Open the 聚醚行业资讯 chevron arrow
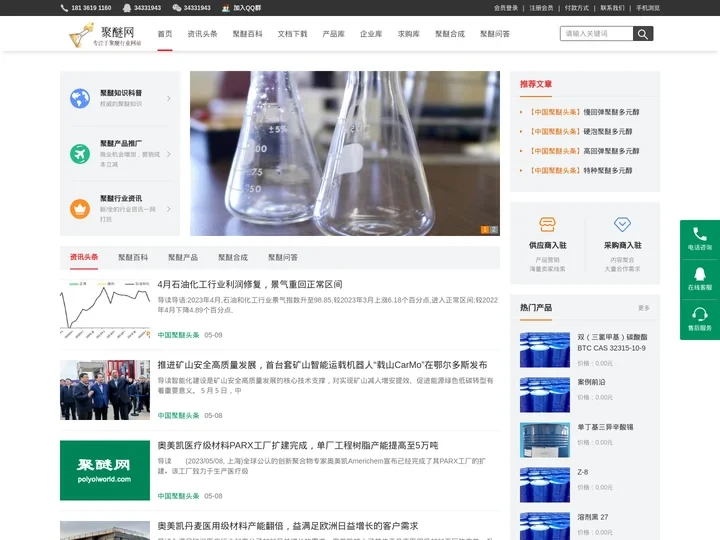Screen dimensions: 720x540 point(169,209)
